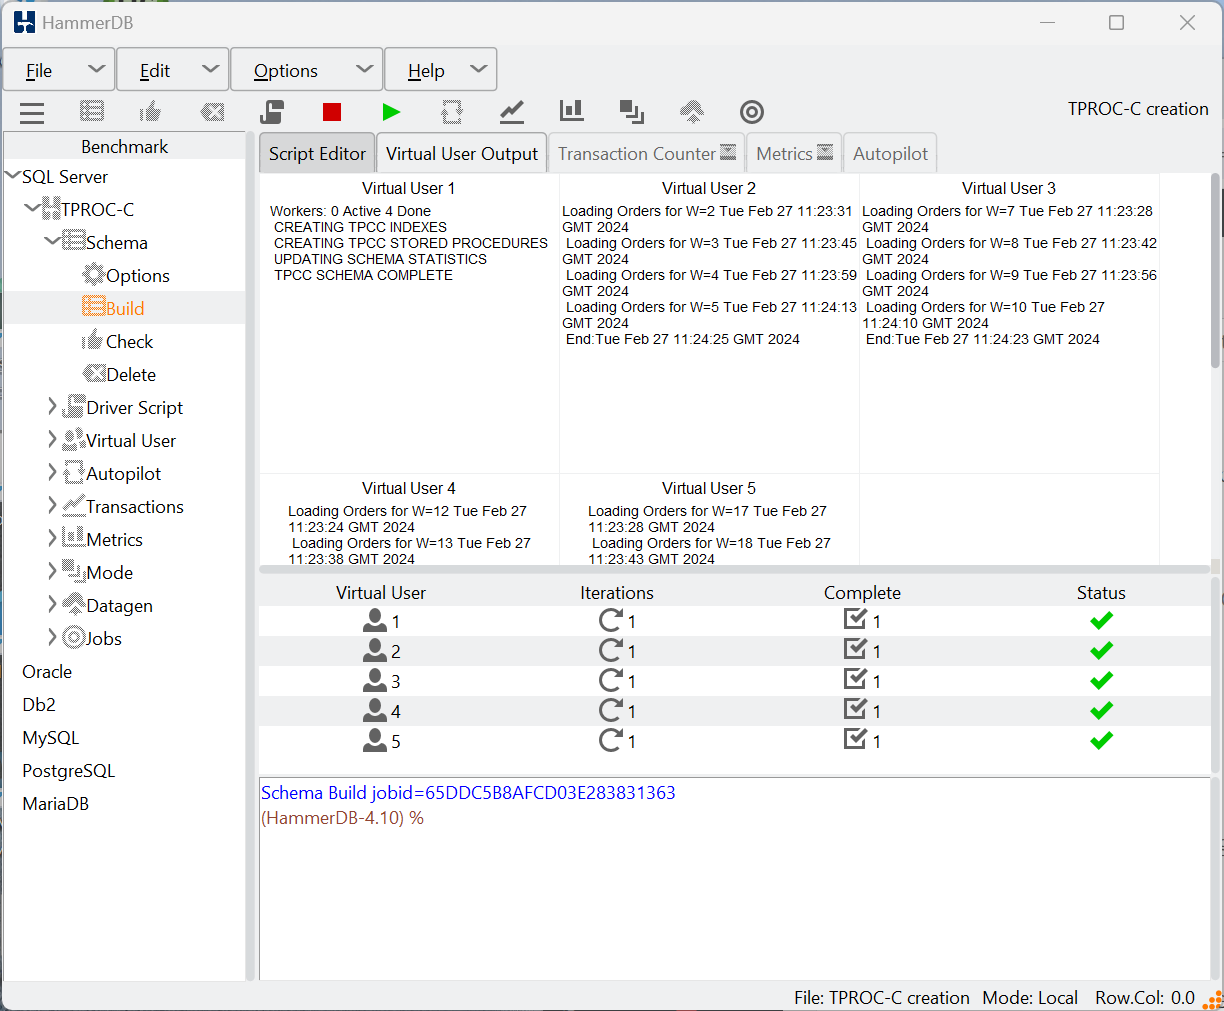Click the metrics bar chart toolbar icon
The width and height of the screenshot is (1224, 1011).
572,110
